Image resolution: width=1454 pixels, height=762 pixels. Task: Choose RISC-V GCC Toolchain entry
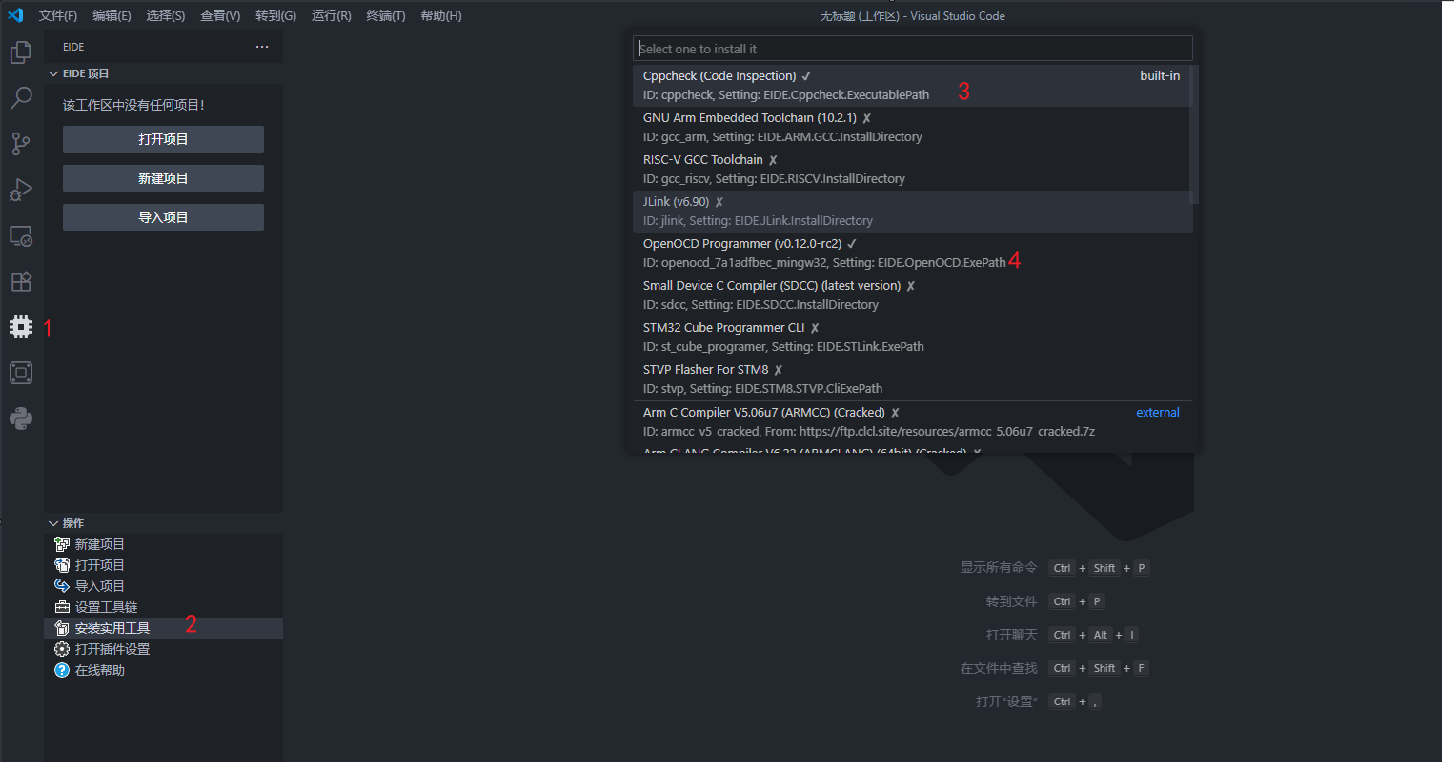913,170
